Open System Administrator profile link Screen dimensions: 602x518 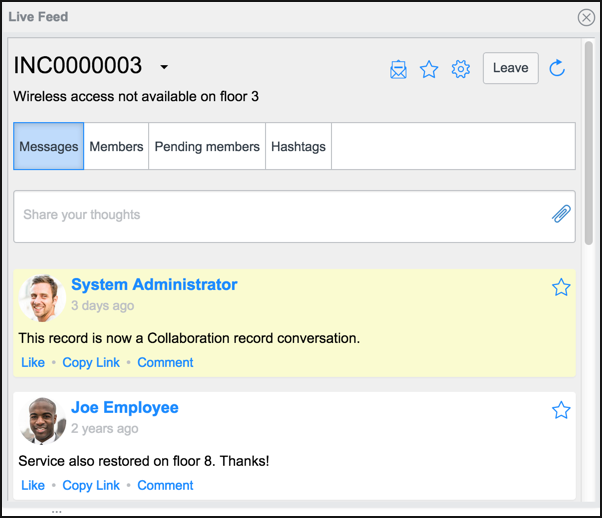[x=154, y=285]
